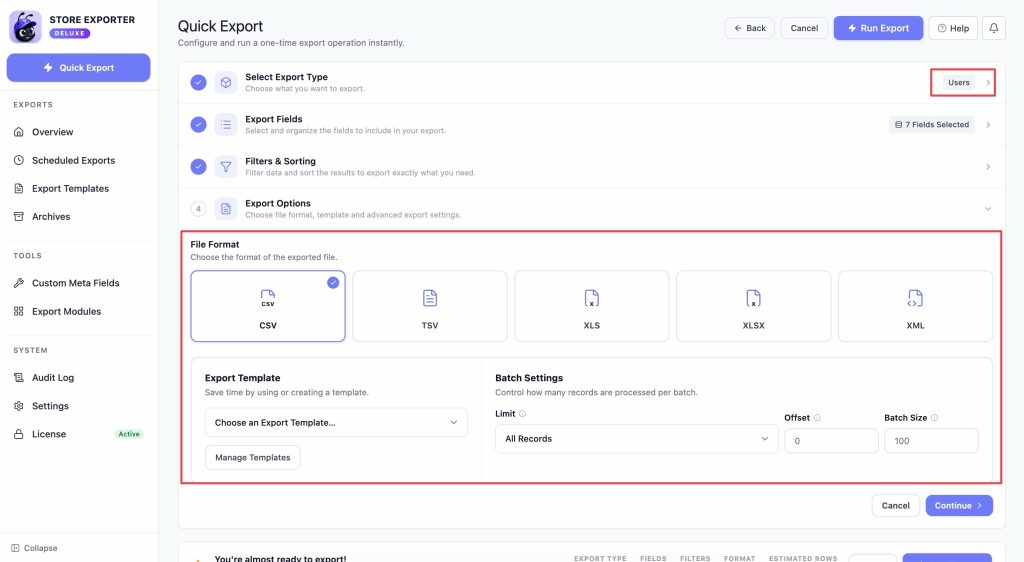Click the 7 Fields Selected badge

coord(932,125)
